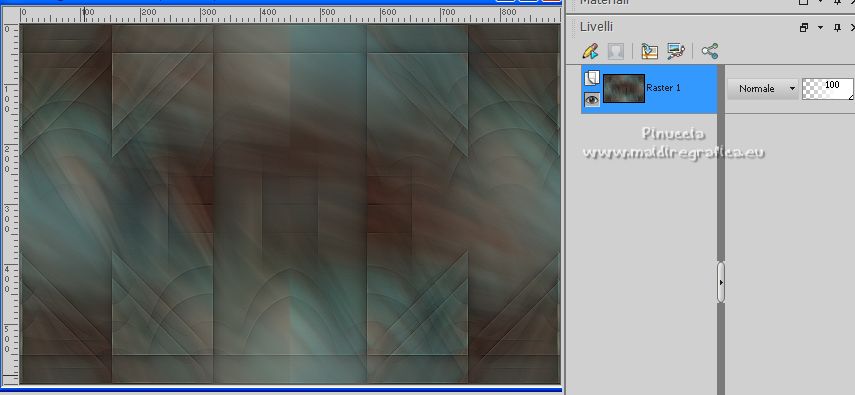Open the Livelli panel options arrow

tap(820, 27)
